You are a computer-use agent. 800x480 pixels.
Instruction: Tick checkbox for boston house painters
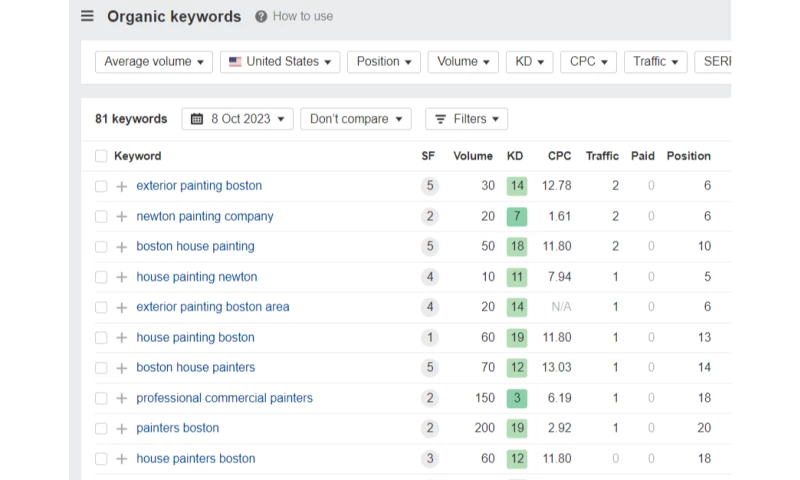[x=101, y=368]
